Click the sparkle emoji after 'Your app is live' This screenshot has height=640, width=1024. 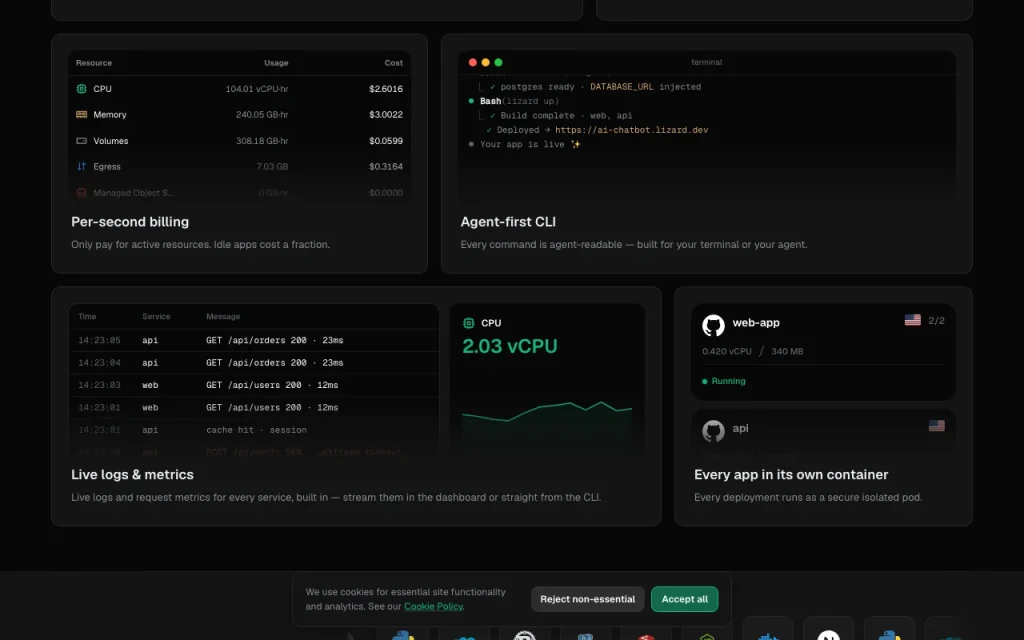575,144
